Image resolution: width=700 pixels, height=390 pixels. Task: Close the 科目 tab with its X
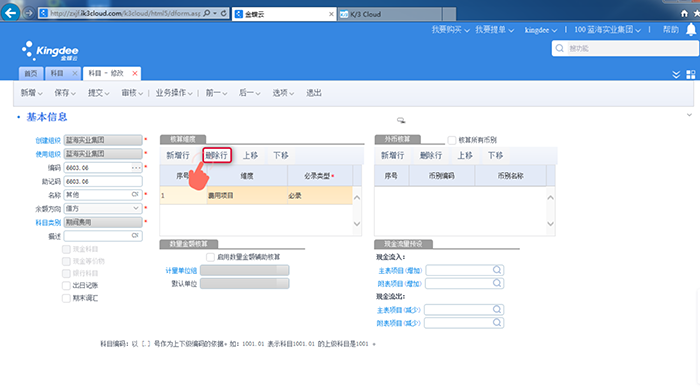(75, 73)
